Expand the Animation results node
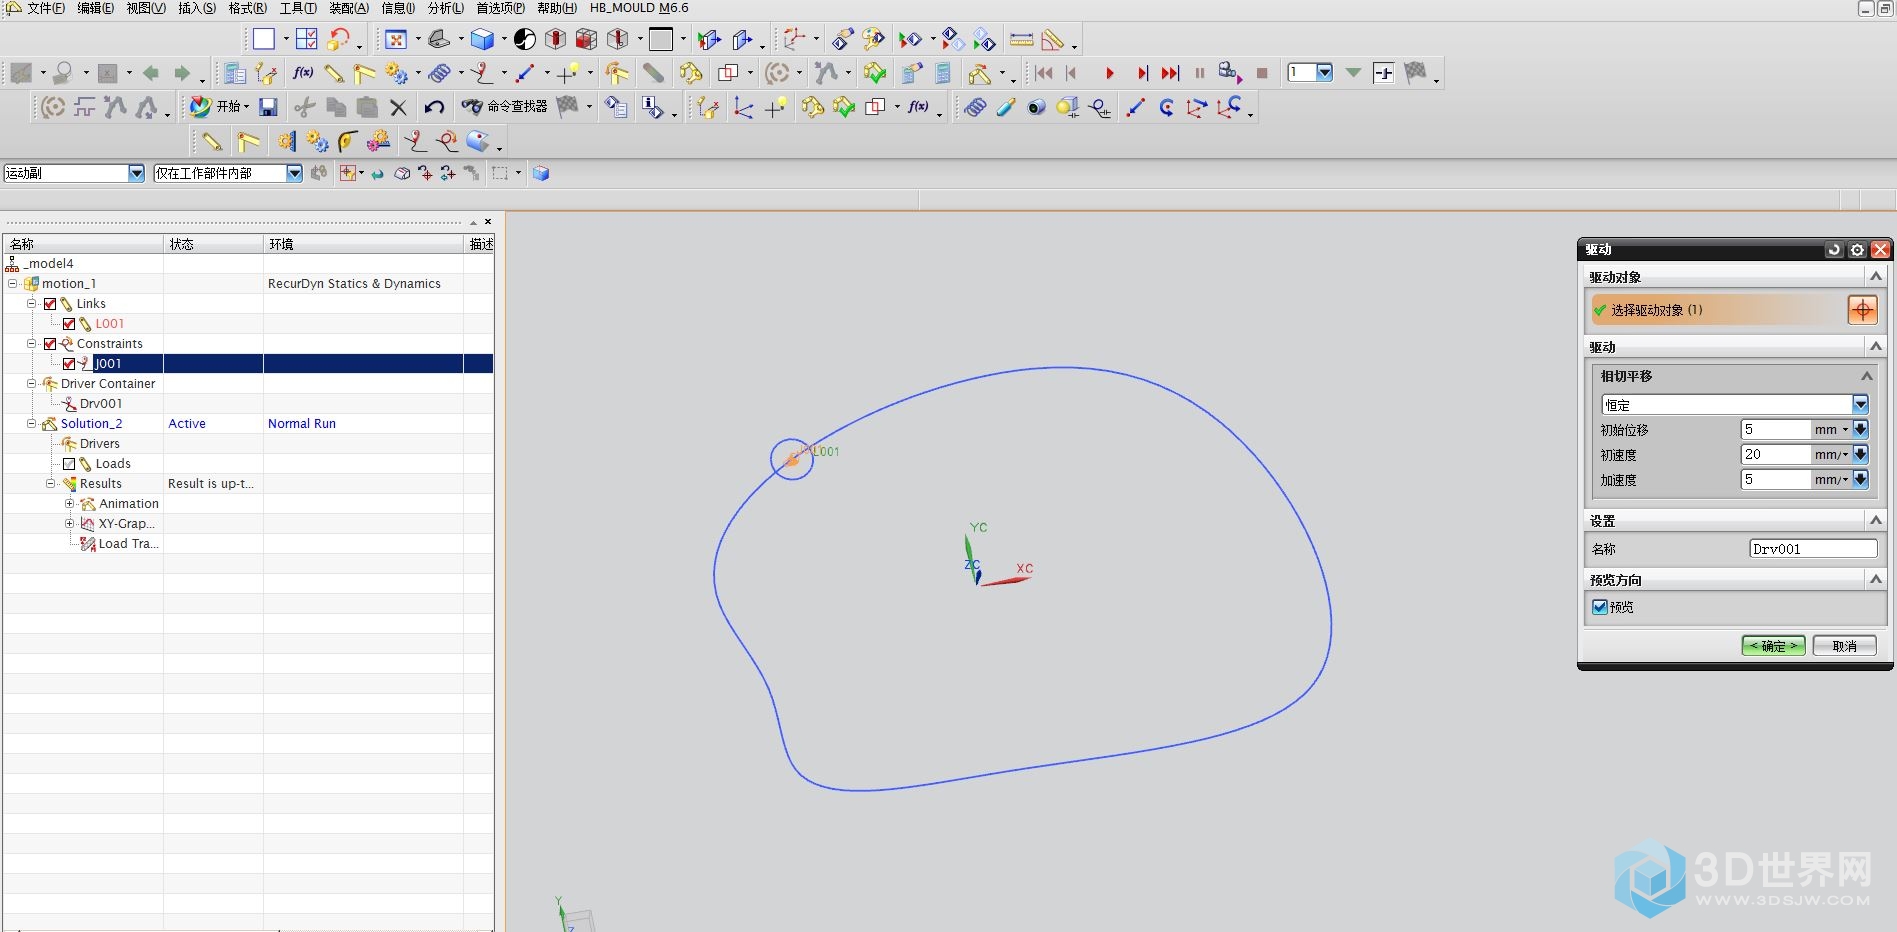 click(x=70, y=504)
